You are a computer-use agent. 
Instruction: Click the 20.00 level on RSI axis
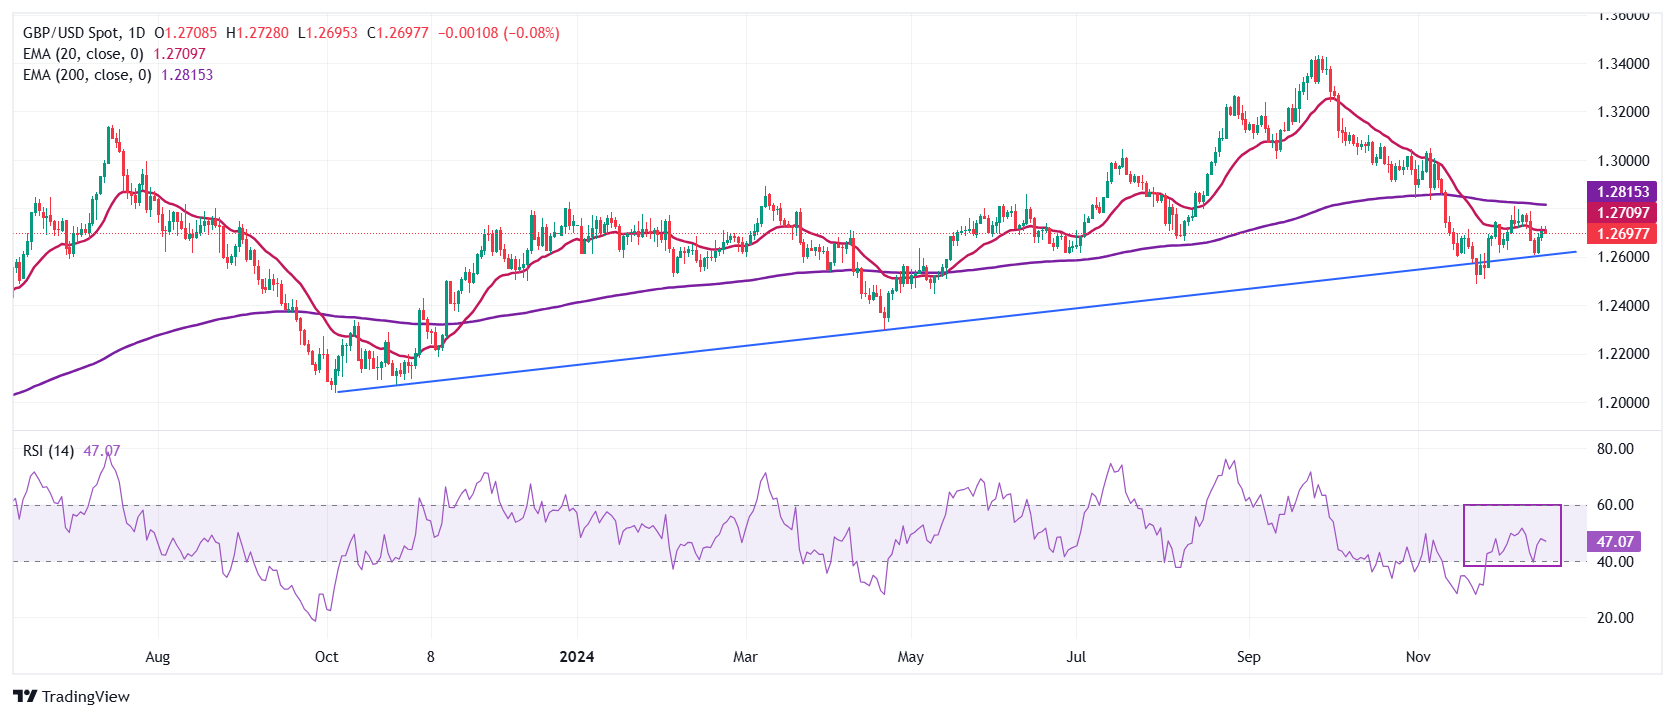pos(1615,618)
